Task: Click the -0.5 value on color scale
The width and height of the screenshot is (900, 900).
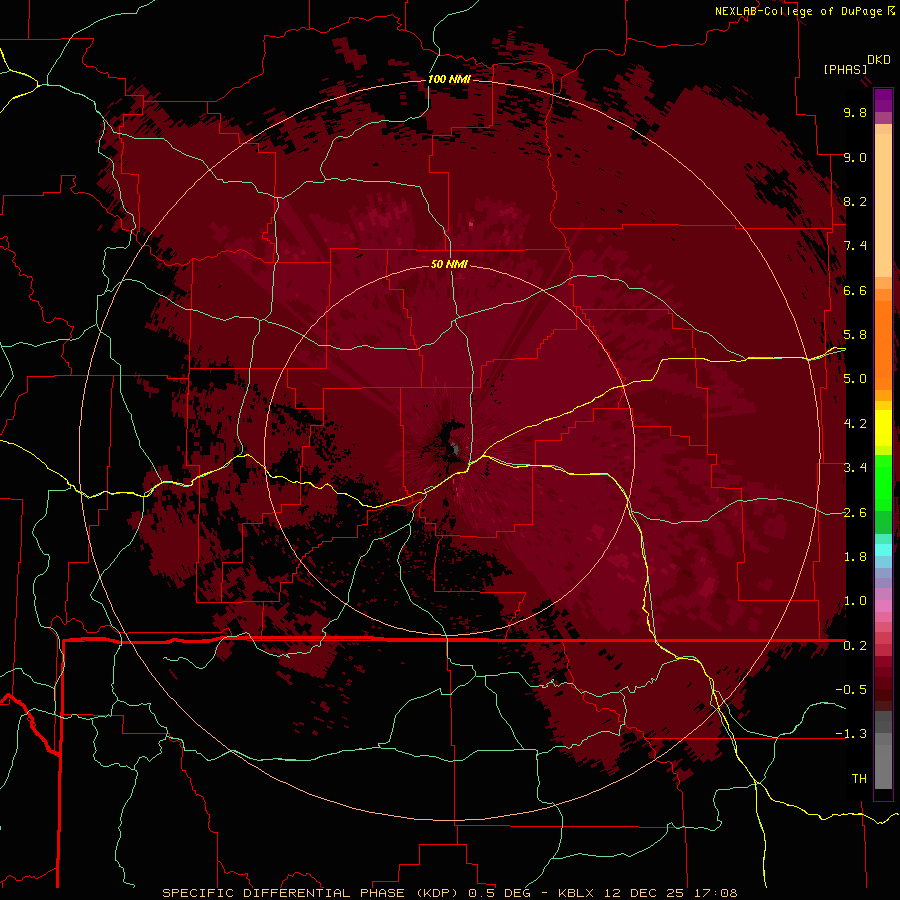Action: point(851,690)
